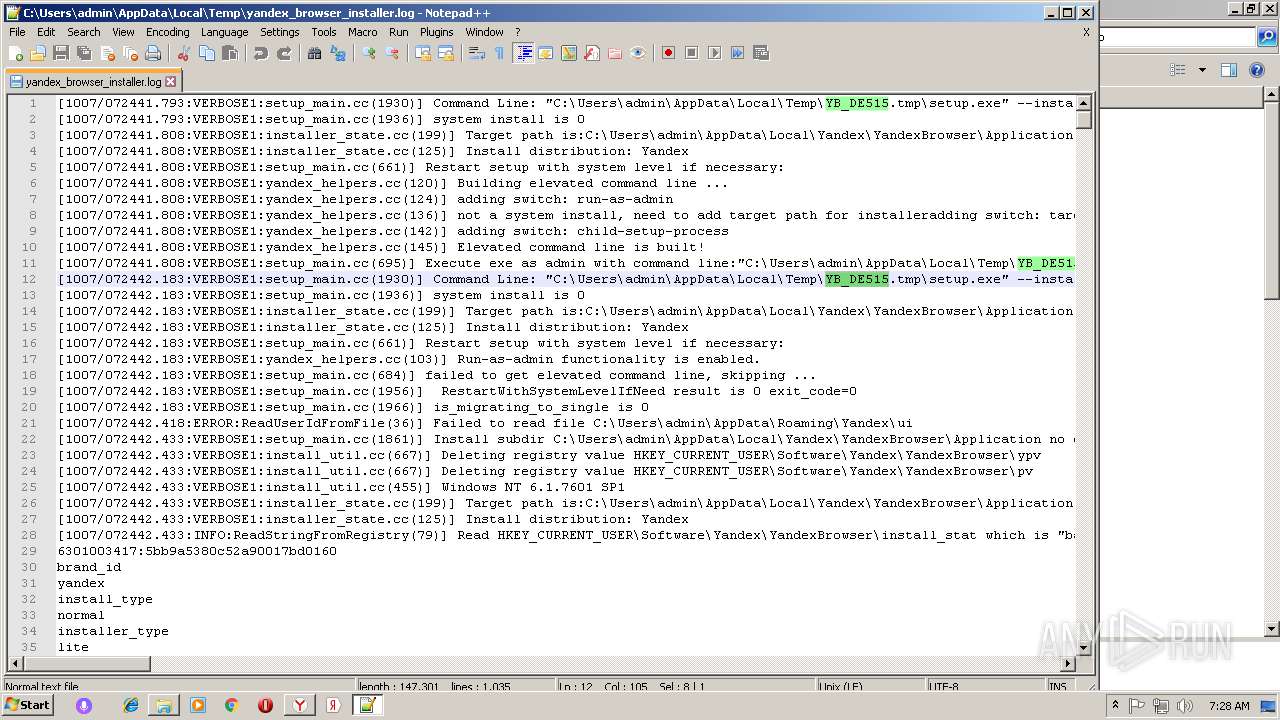Toggle synchronized horizontal scrolling
The width and height of the screenshot is (1280, 720).
(445, 53)
